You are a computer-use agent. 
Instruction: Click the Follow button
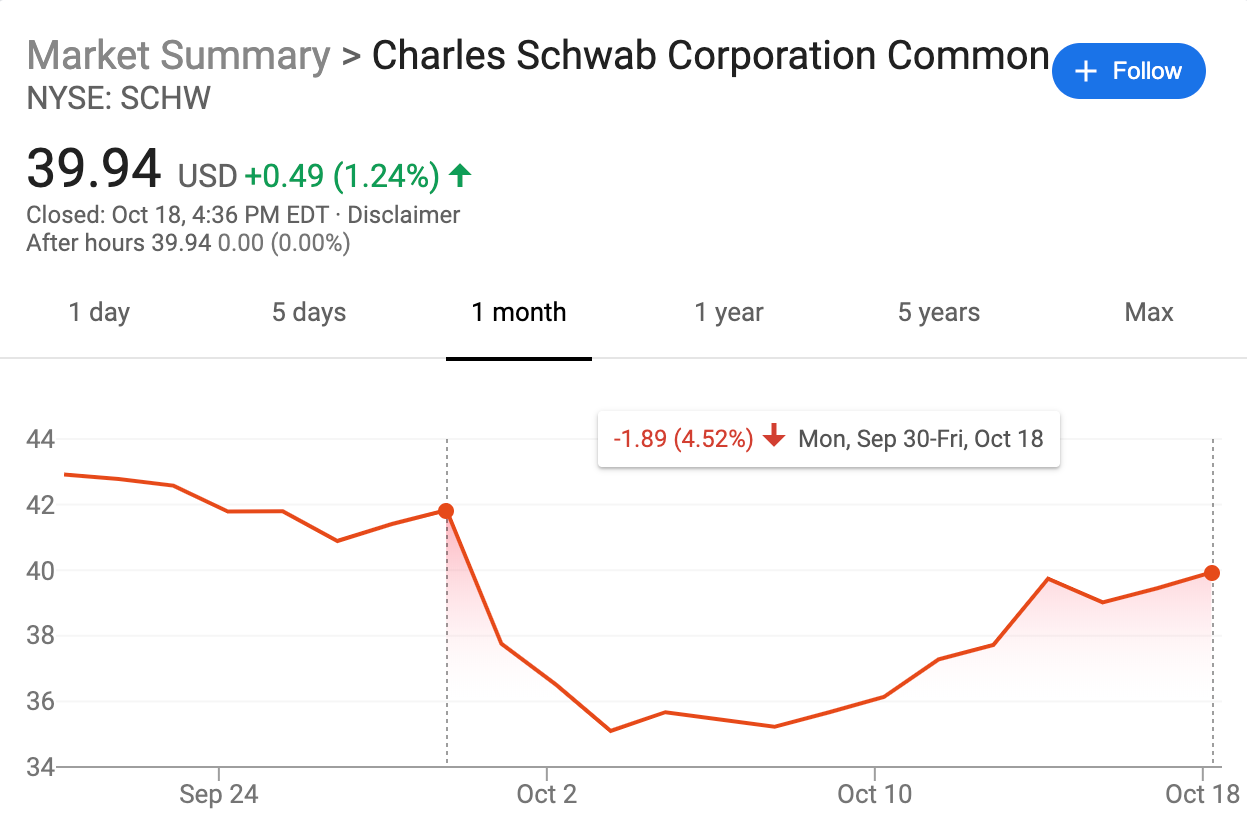pyautogui.click(x=1128, y=71)
